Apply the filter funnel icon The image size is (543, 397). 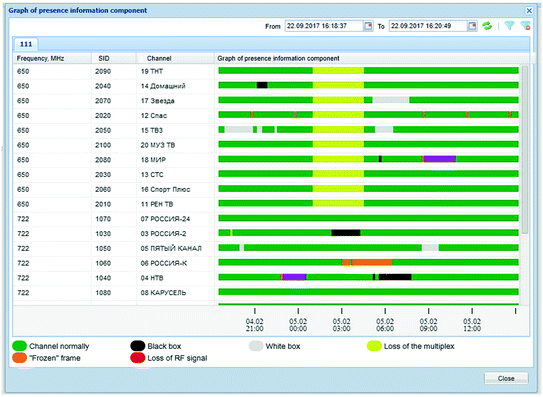pos(509,25)
